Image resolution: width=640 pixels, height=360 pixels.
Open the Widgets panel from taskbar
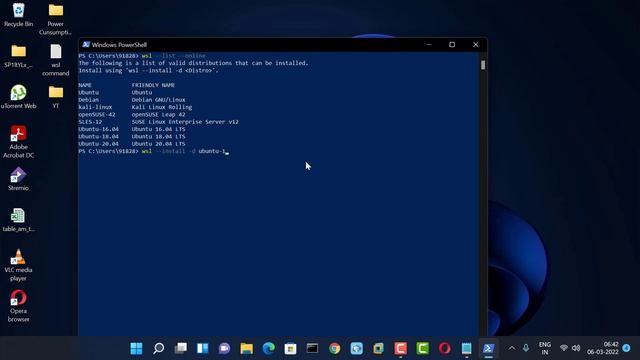[x=202, y=348]
